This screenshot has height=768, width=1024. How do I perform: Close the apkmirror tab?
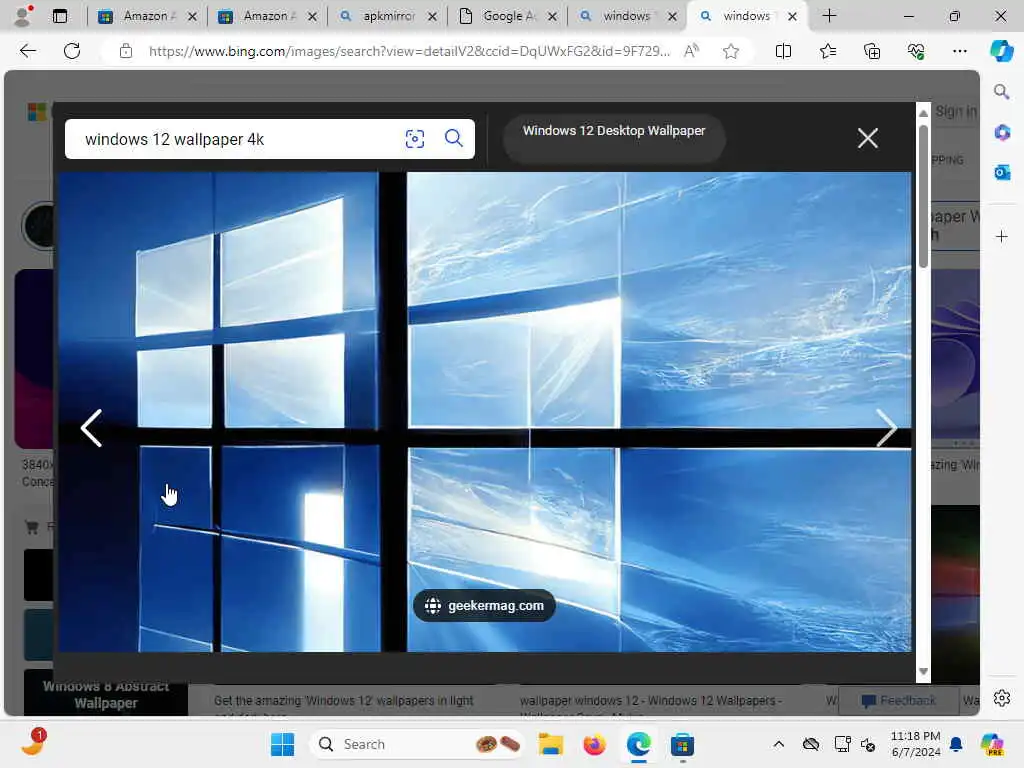tap(432, 16)
